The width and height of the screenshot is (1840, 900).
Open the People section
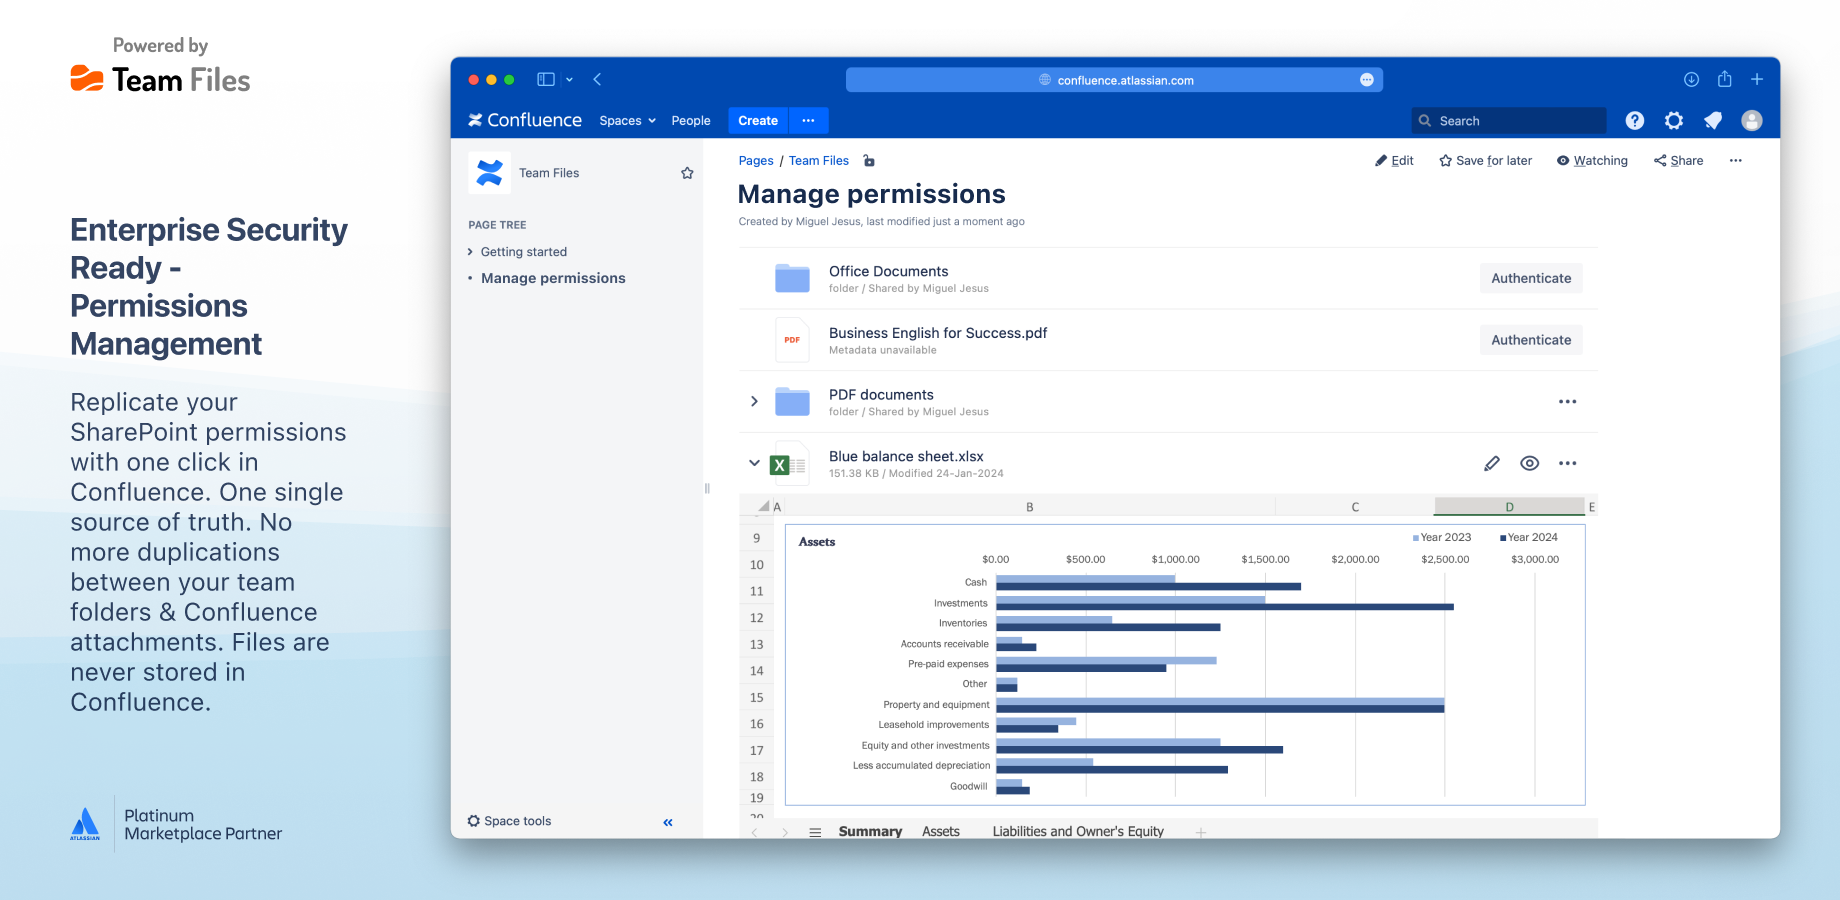(690, 120)
